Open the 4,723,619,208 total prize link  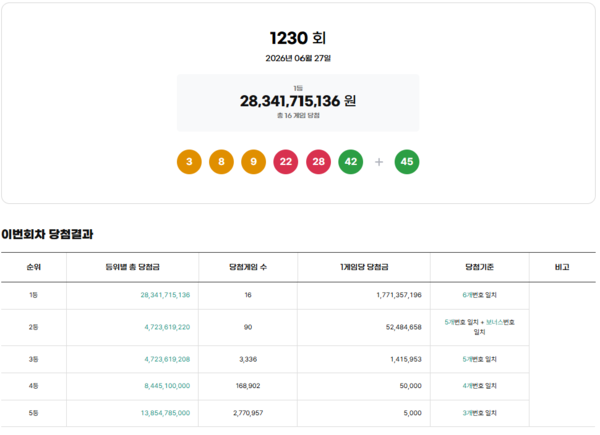pyautogui.click(x=167, y=359)
